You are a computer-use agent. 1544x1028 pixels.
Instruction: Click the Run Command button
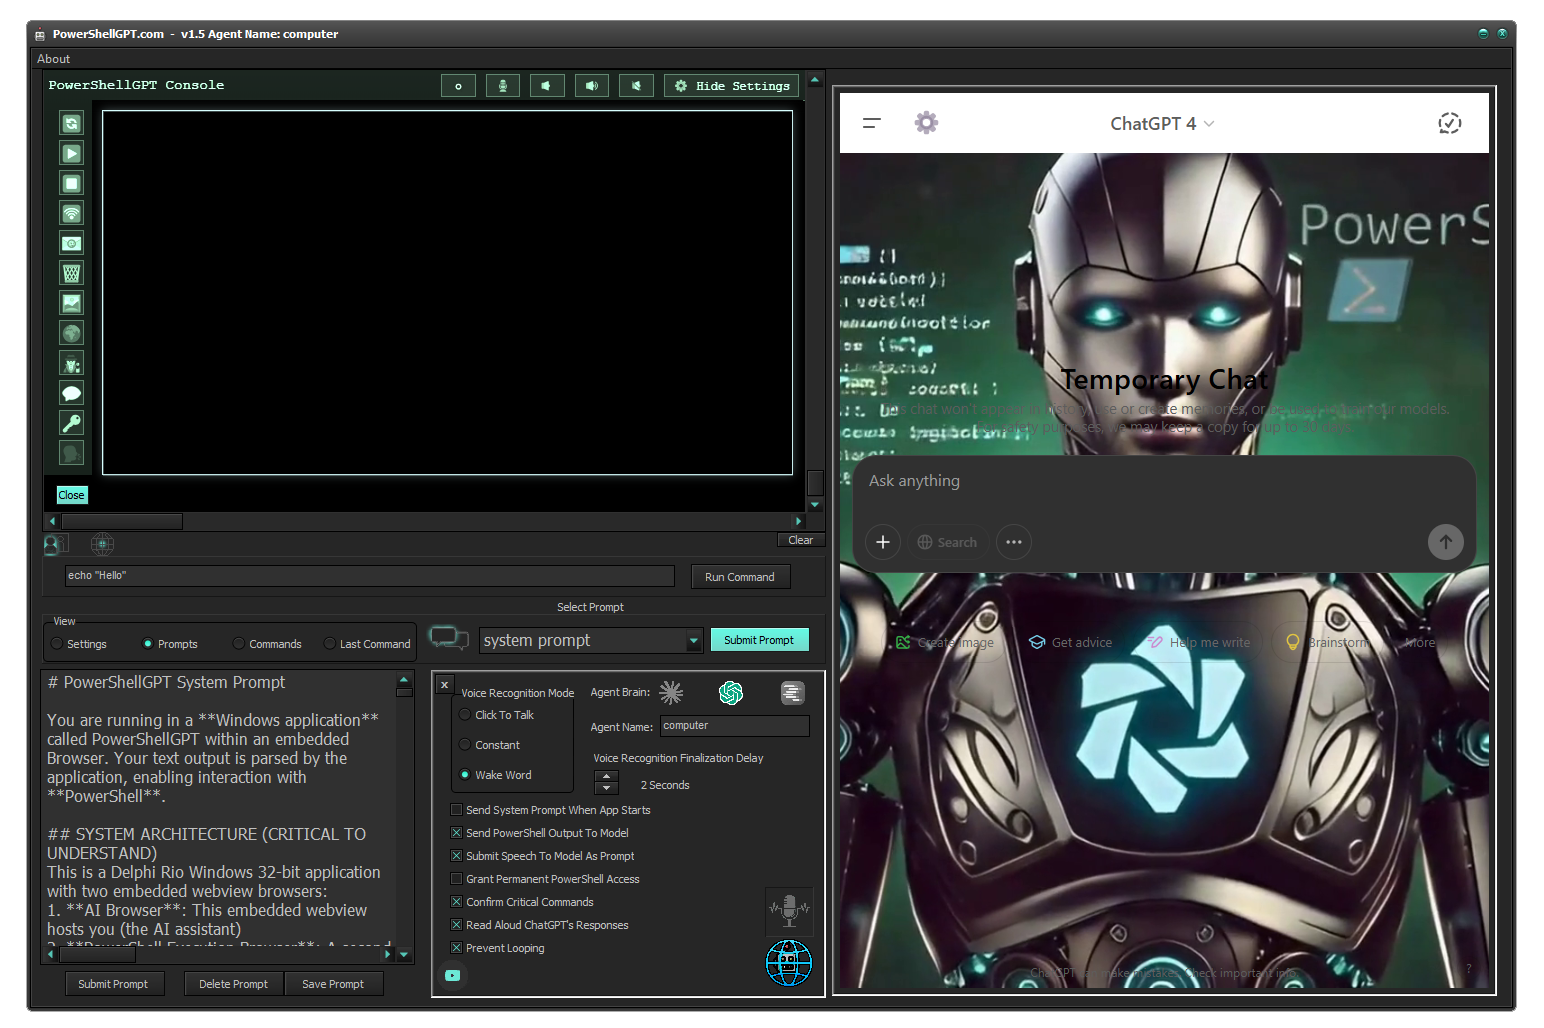[739, 577]
